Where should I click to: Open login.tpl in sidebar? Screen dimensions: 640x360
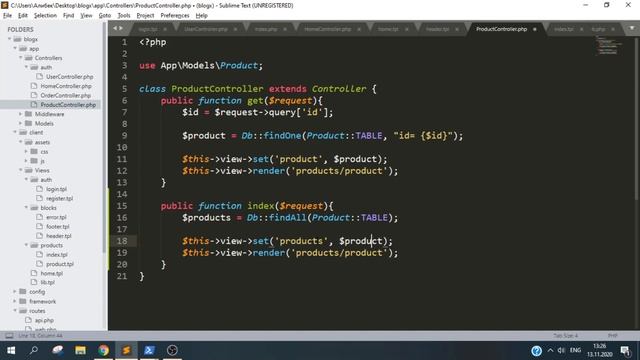[56, 189]
